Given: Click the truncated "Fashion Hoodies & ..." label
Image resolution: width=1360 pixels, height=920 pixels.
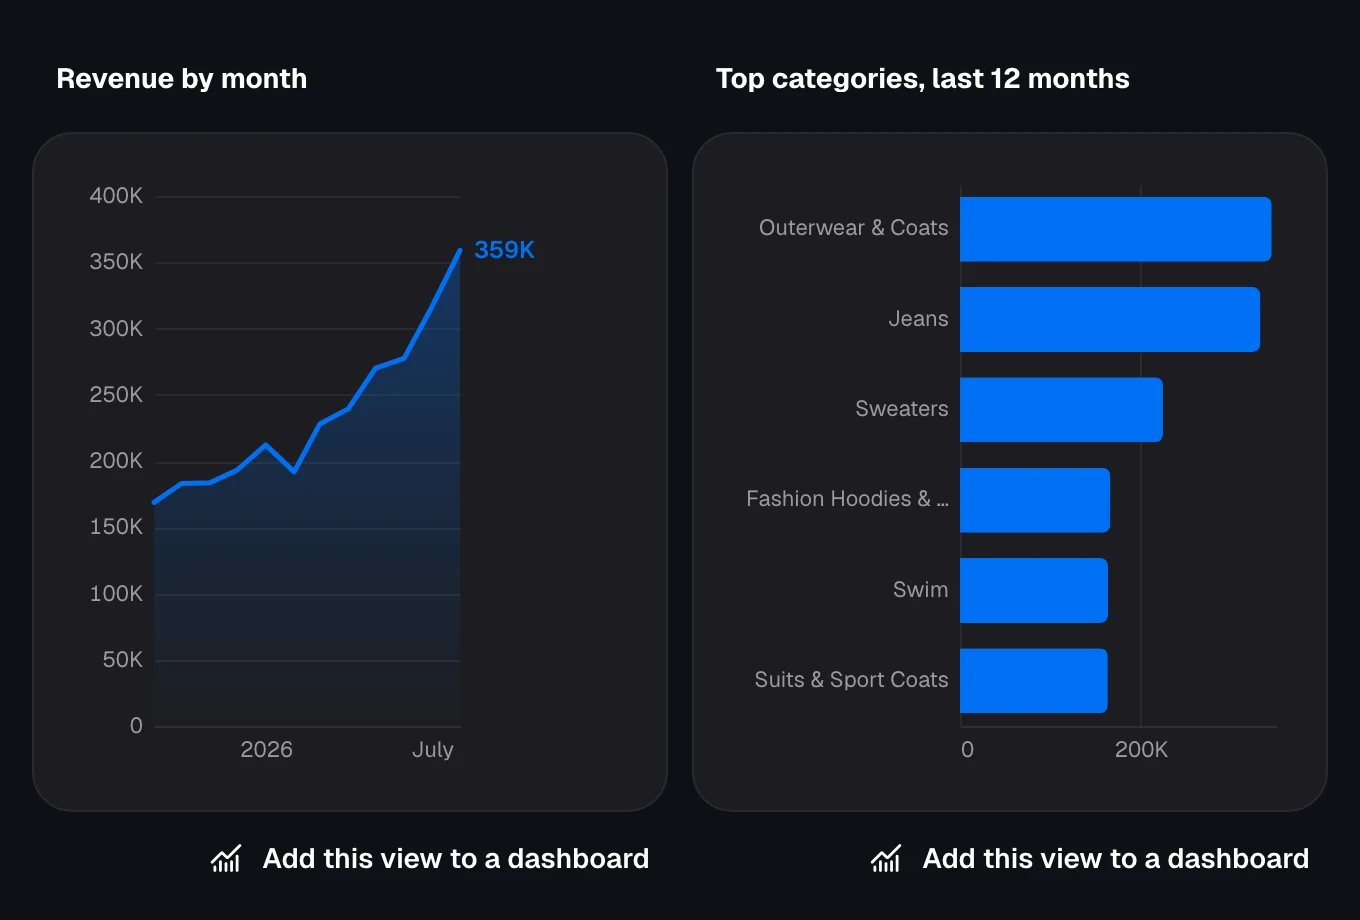Looking at the screenshot, I should tap(847, 499).
